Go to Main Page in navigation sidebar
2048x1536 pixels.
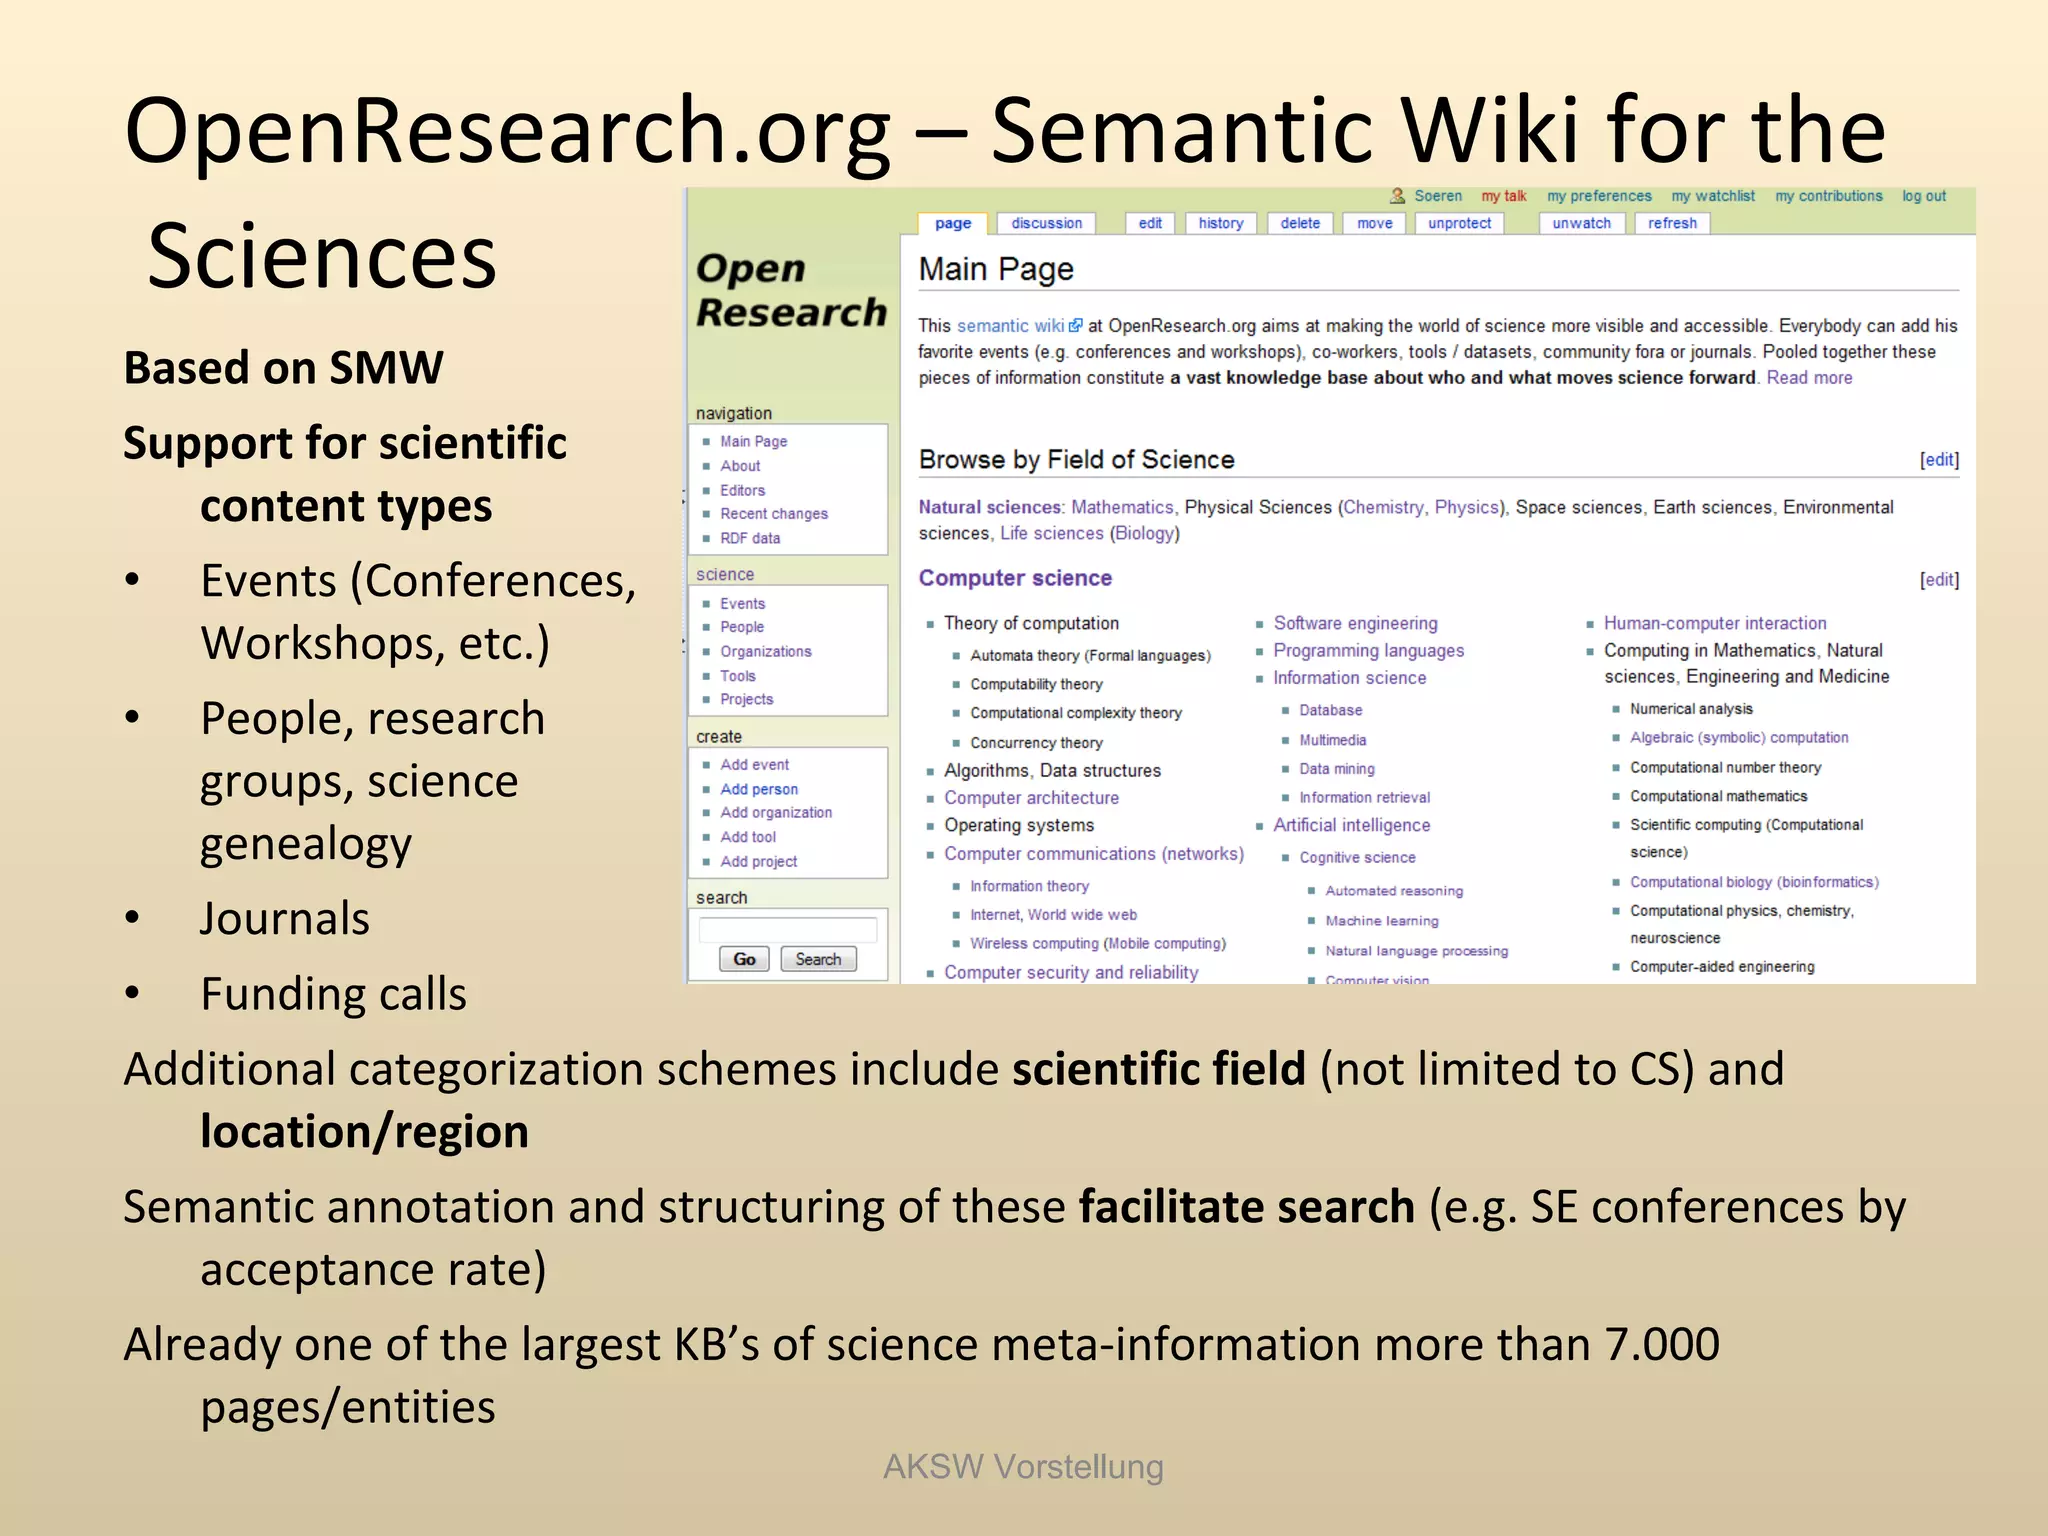753,441
